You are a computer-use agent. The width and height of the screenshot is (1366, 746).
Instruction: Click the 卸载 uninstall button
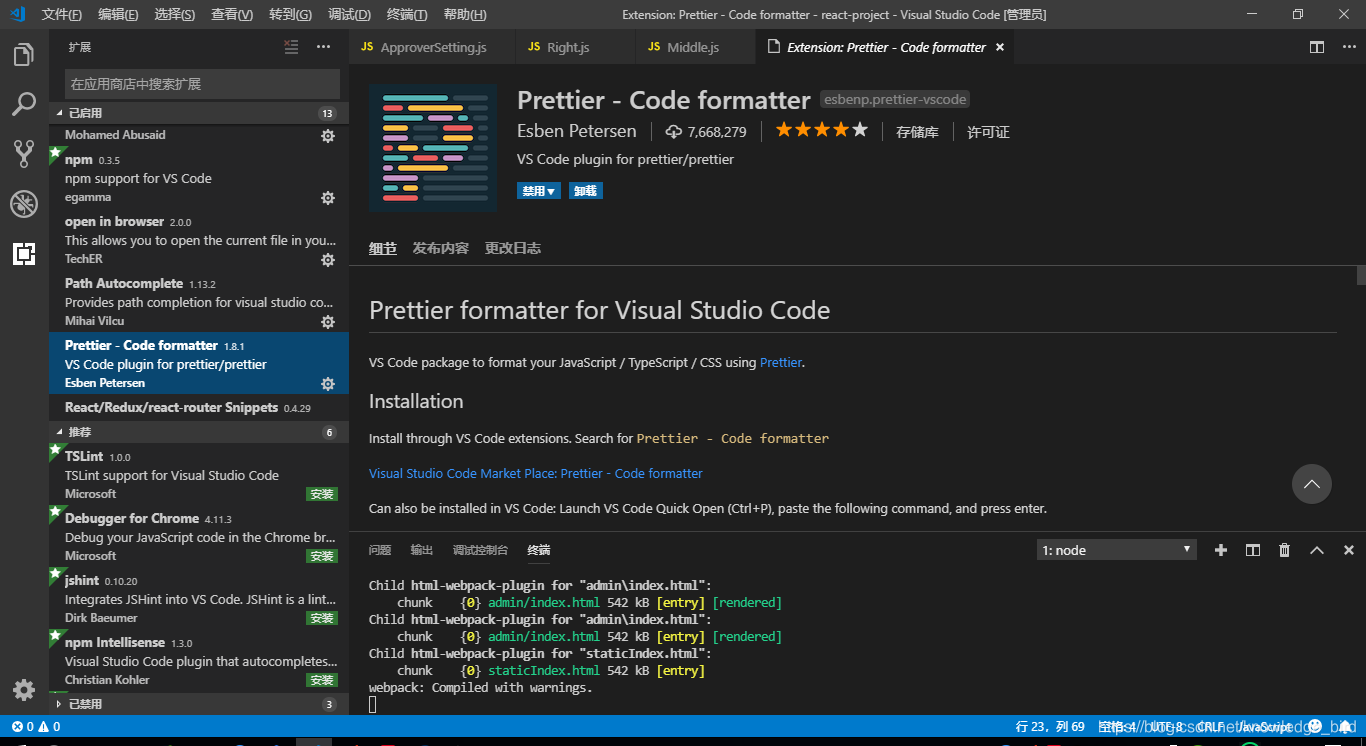coord(585,190)
